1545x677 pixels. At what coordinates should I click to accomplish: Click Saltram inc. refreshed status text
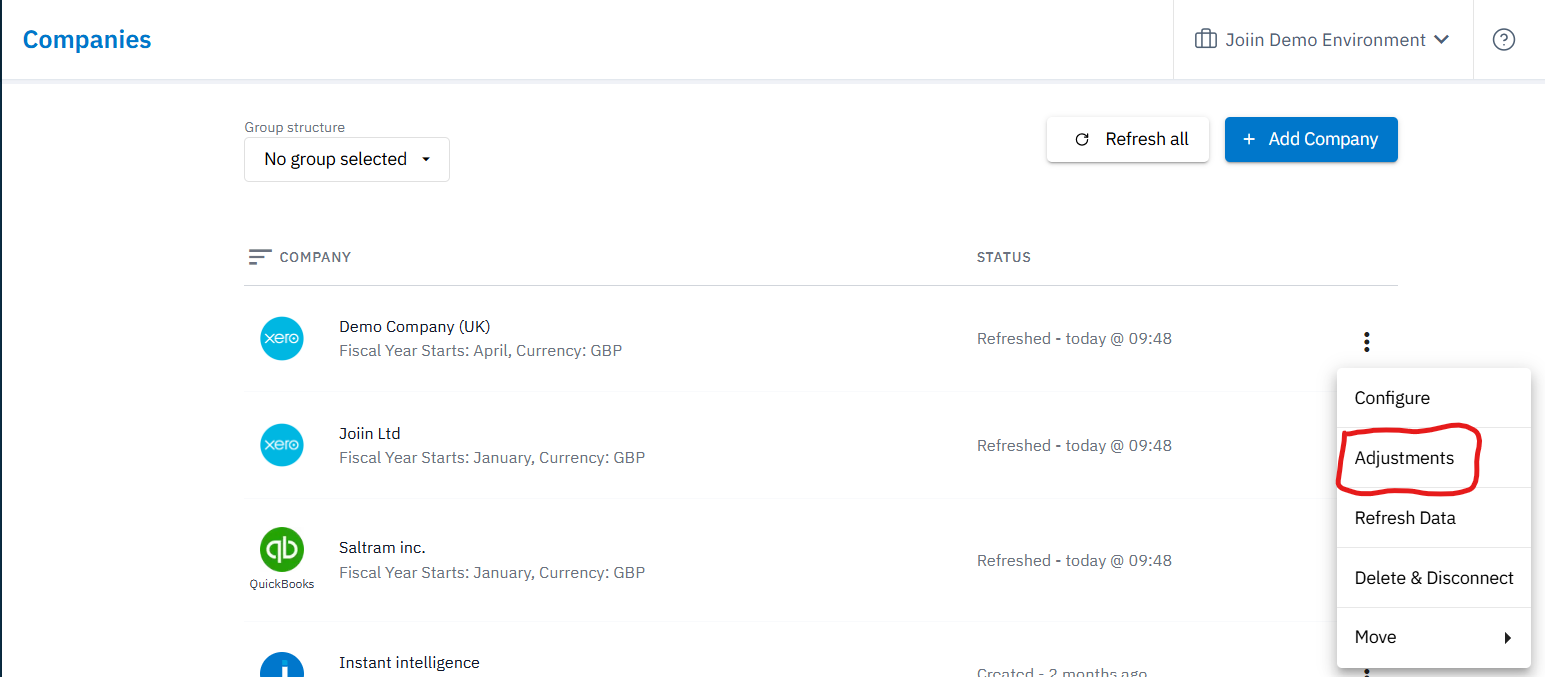[1074, 561]
